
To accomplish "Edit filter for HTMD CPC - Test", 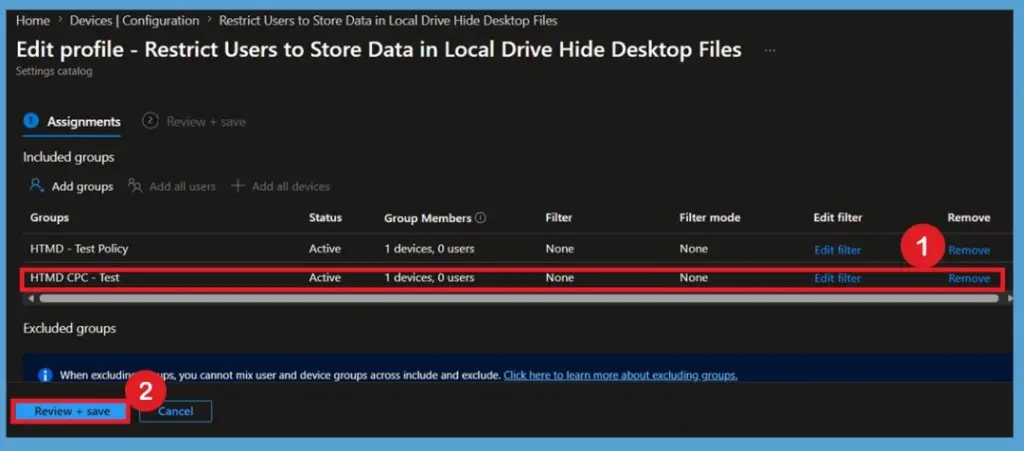I will coord(837,279).
